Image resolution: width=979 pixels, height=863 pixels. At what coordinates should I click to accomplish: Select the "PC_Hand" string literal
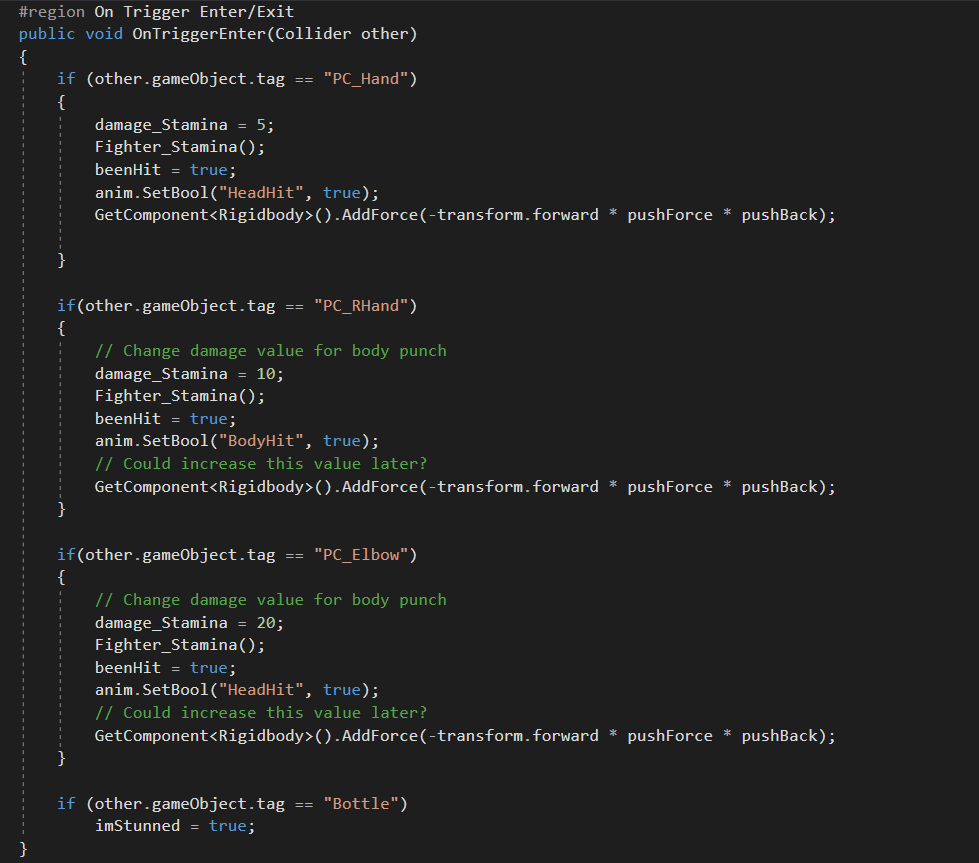(365, 79)
